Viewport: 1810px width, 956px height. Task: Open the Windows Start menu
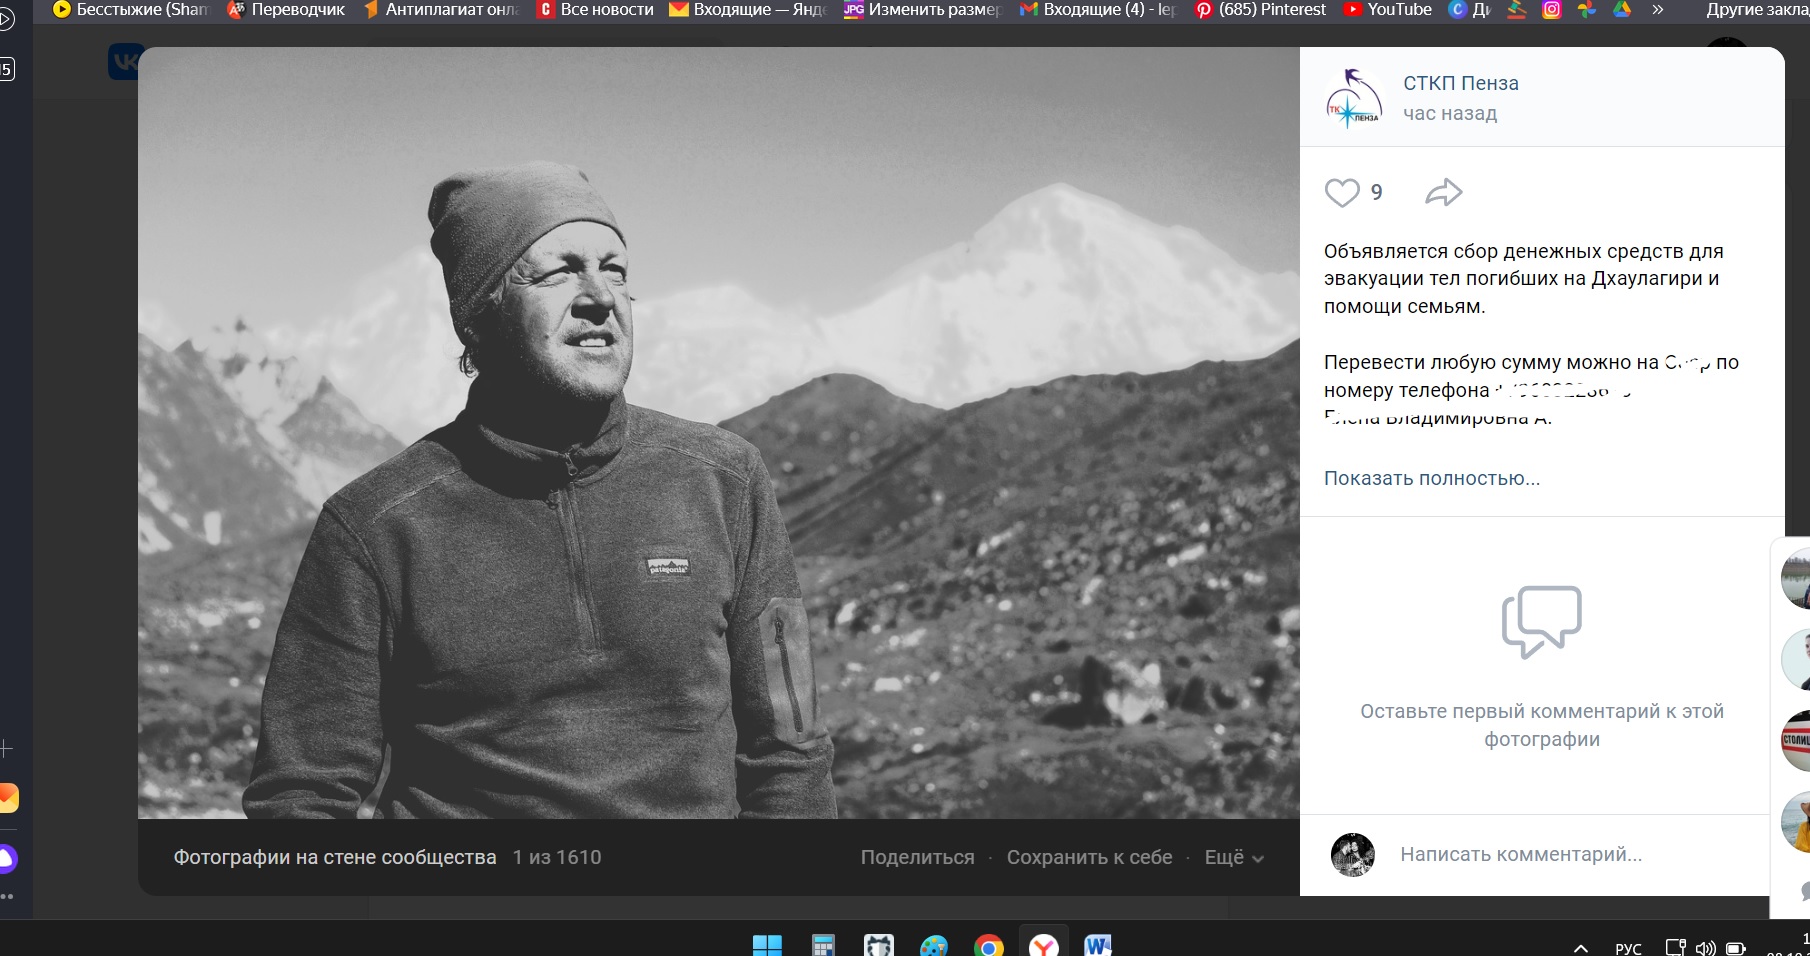(x=767, y=945)
